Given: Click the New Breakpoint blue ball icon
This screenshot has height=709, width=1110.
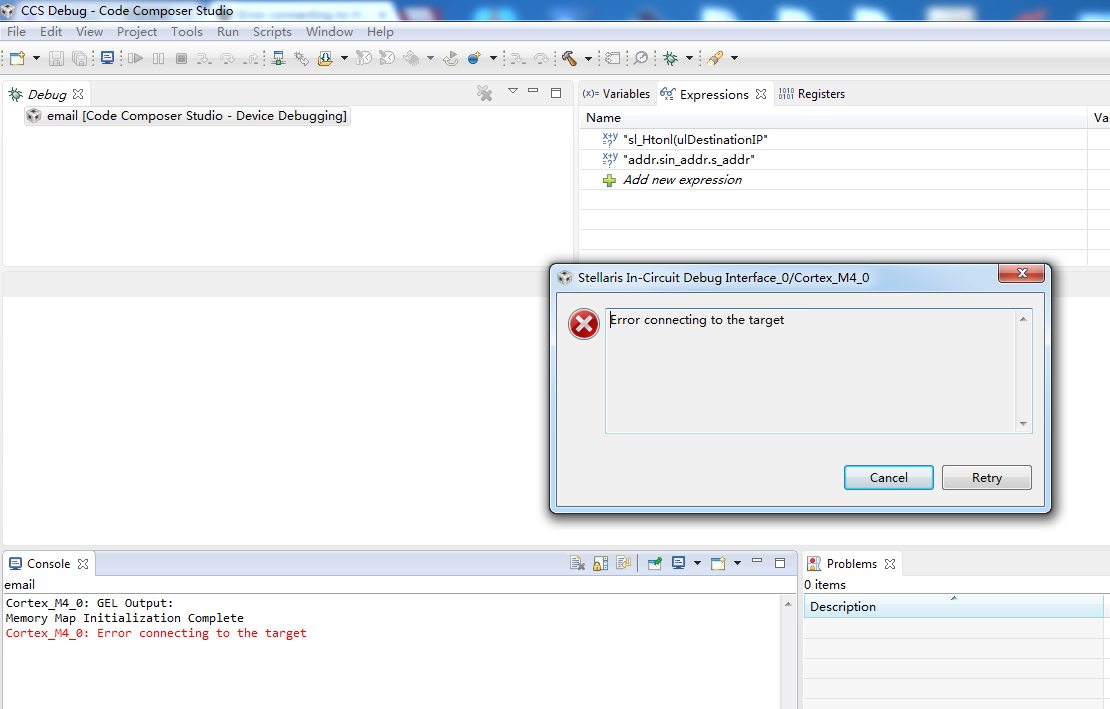Looking at the screenshot, I should point(474,58).
